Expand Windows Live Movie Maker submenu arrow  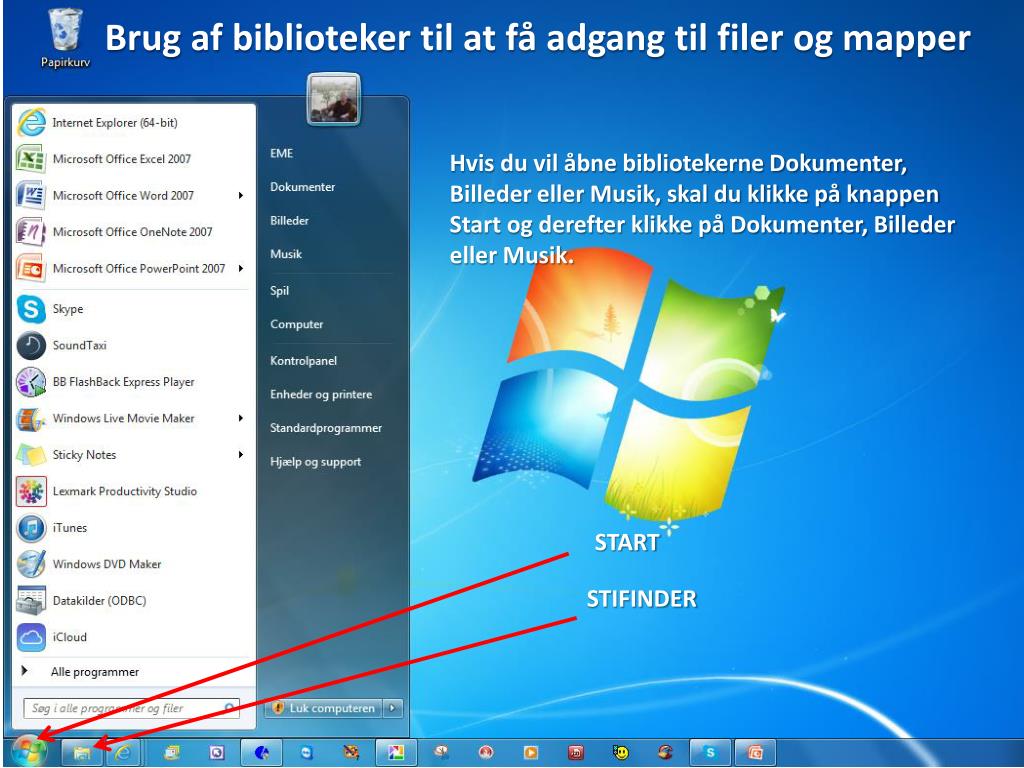[x=241, y=419]
